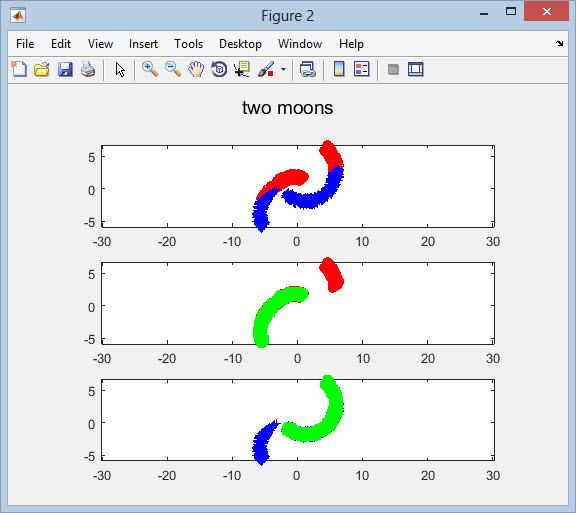Expand the brush color dropdown arrow
The height and width of the screenshot is (513, 576).
(283, 69)
